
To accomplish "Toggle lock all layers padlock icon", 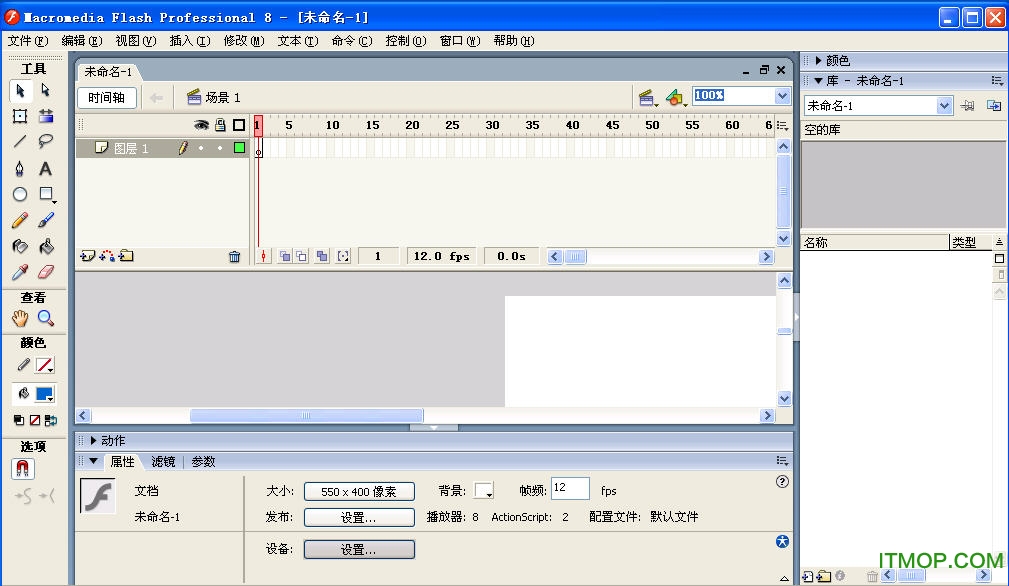I will tap(220, 125).
